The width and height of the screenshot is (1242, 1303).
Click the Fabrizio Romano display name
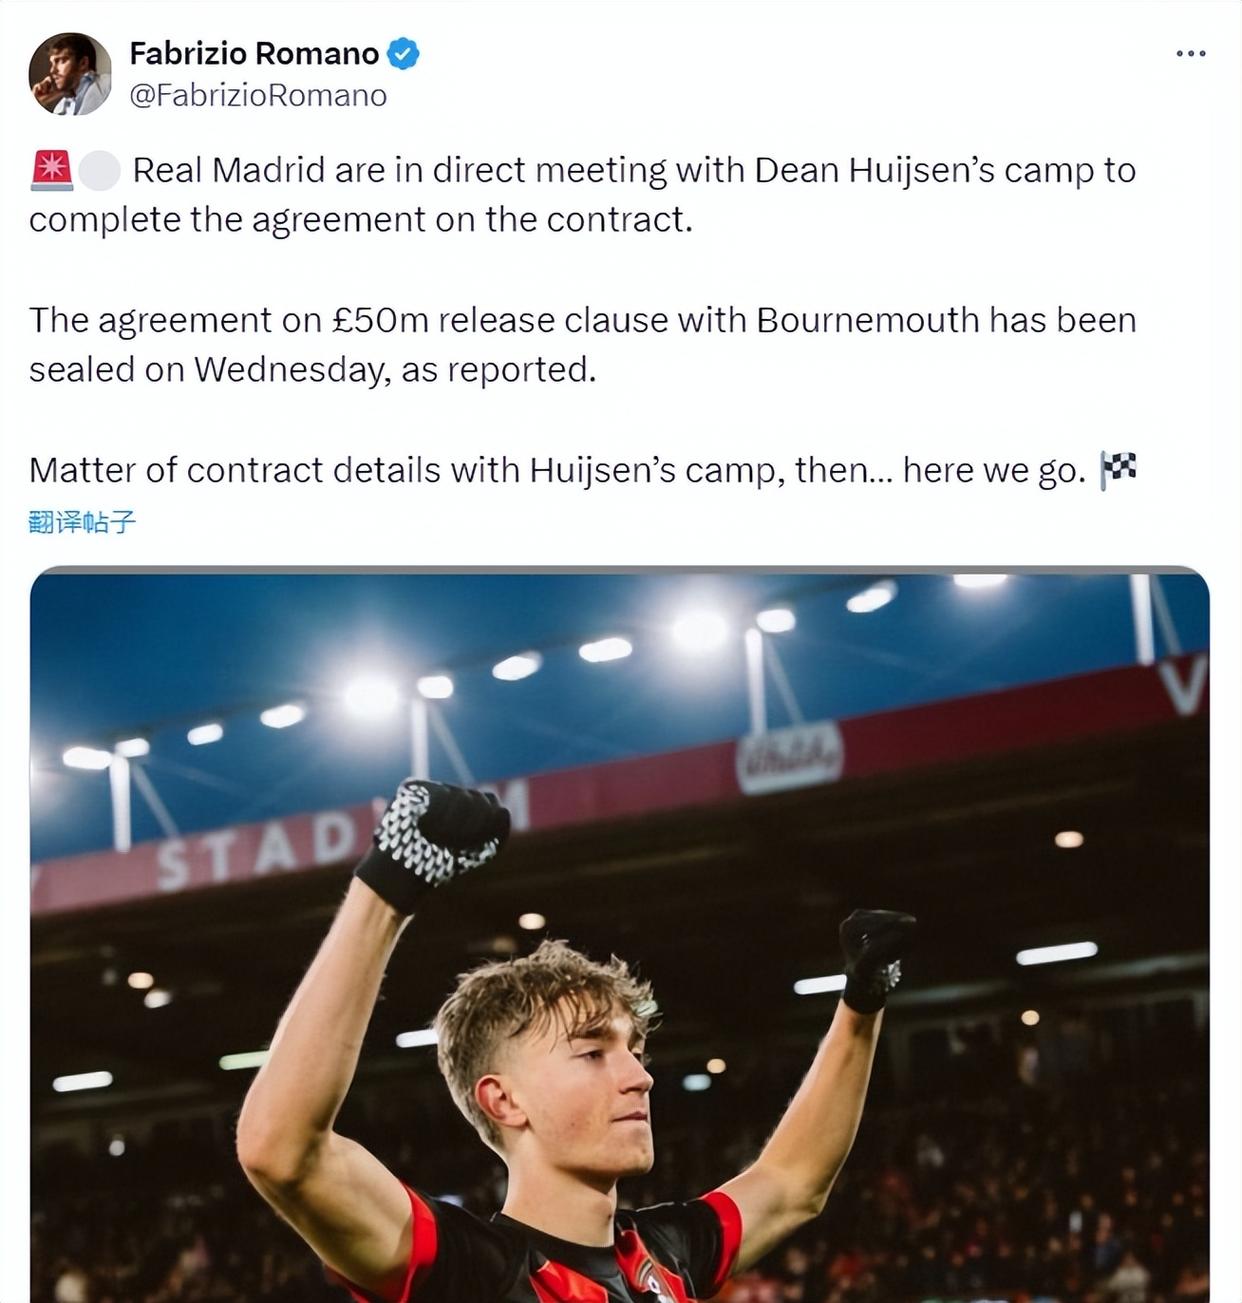(254, 53)
